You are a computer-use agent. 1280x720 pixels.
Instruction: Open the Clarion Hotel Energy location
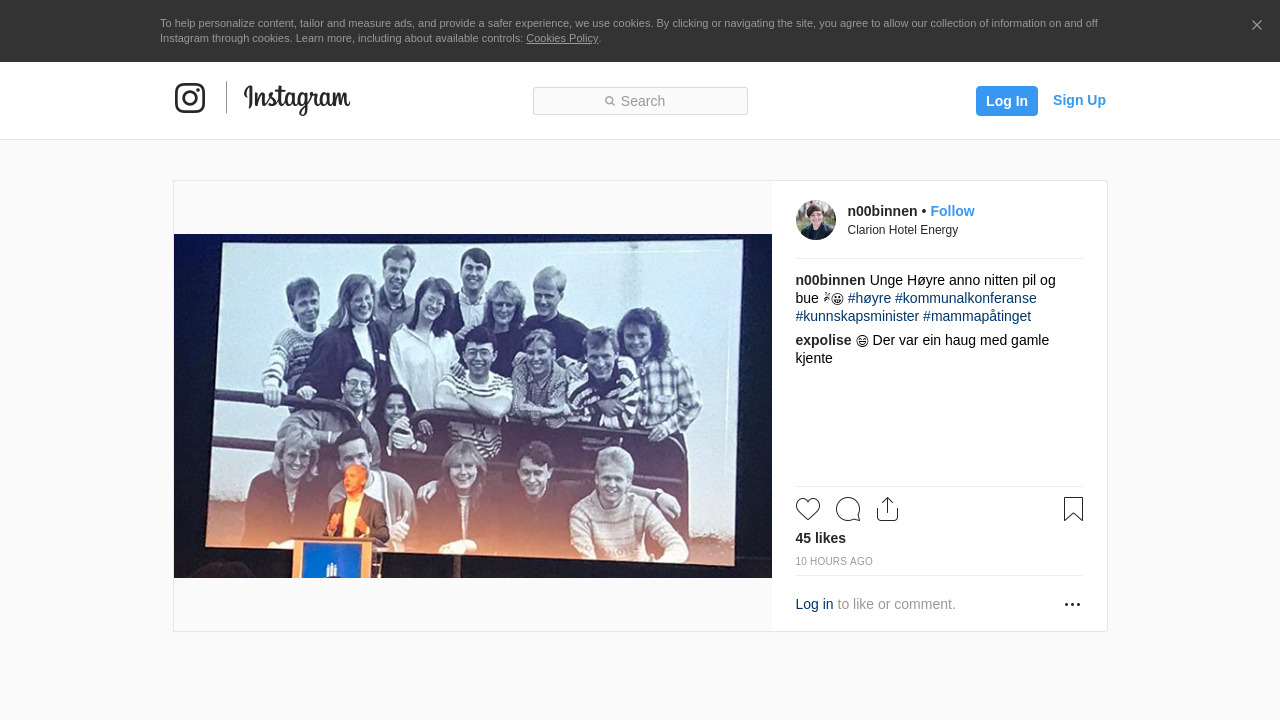pos(903,230)
